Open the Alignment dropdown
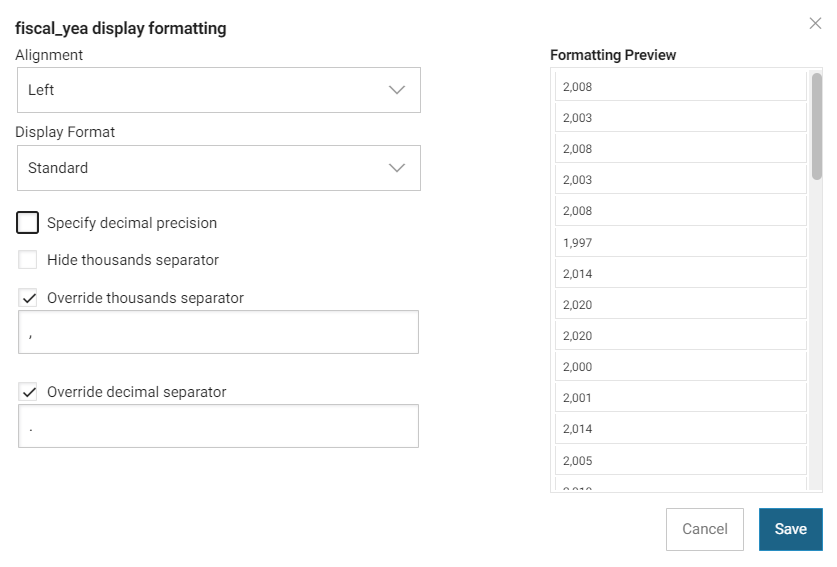The width and height of the screenshot is (837, 567). point(219,90)
